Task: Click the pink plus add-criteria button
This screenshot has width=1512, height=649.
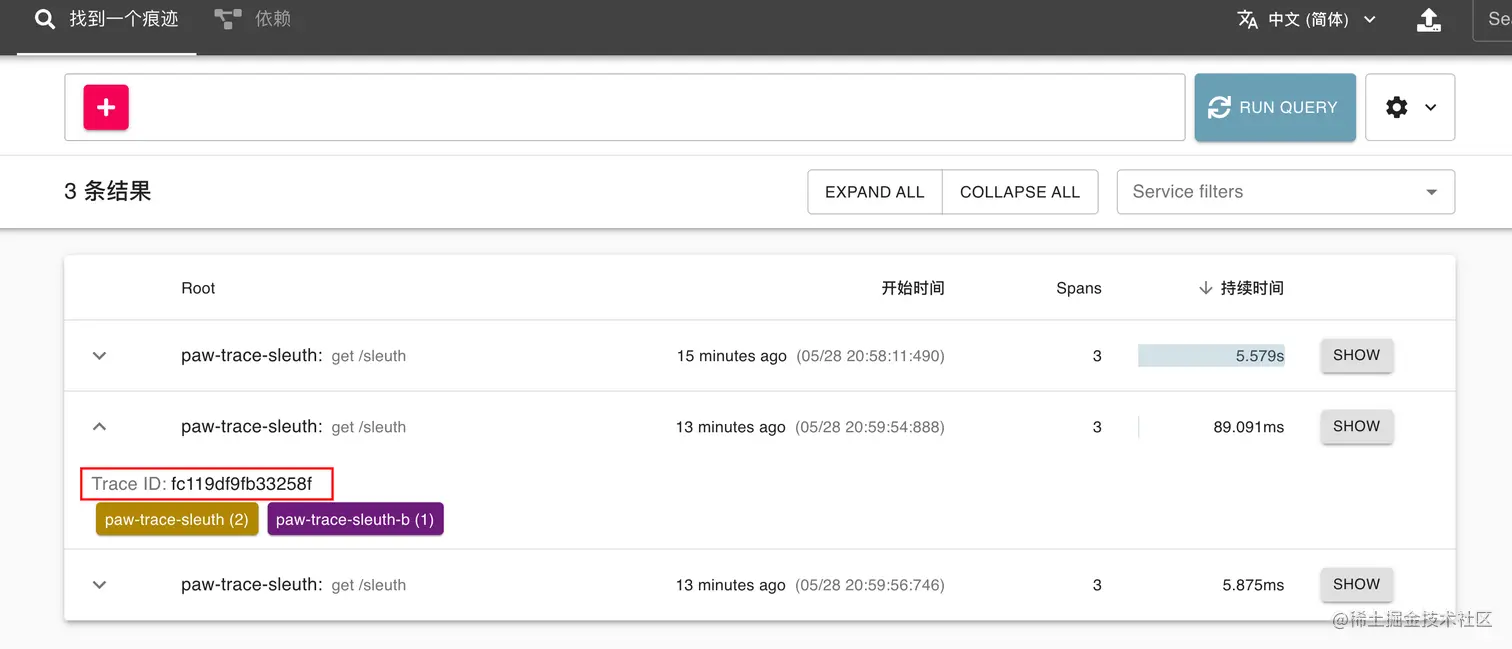Action: click(106, 107)
